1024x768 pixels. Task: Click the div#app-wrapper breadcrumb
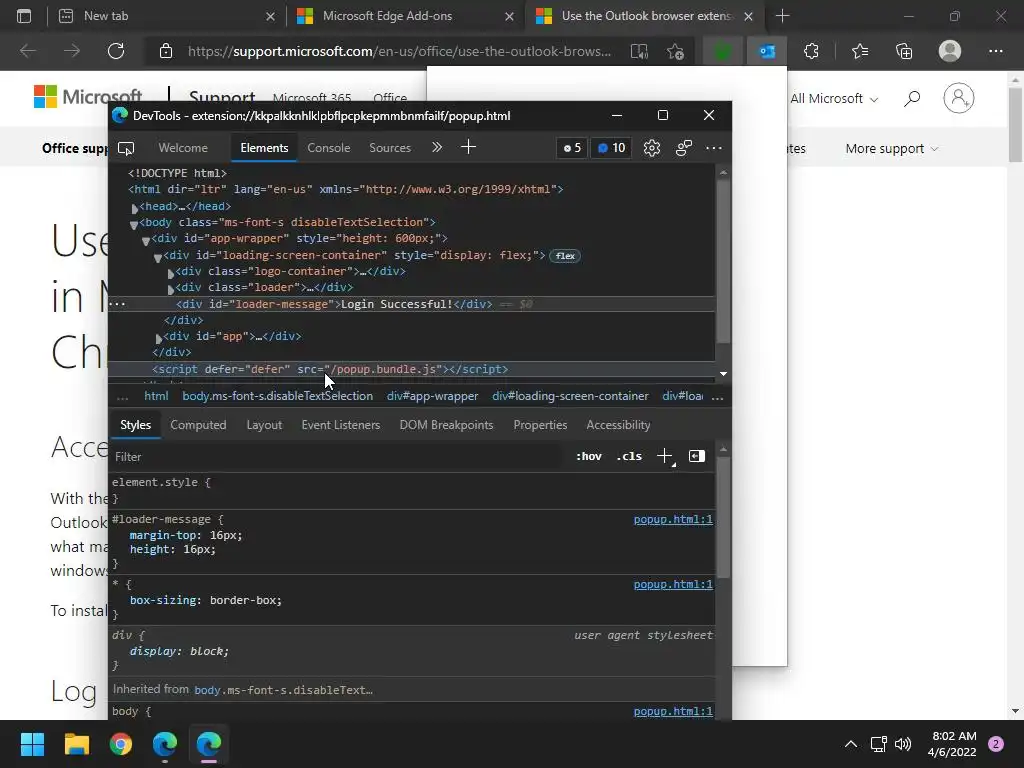pos(432,396)
